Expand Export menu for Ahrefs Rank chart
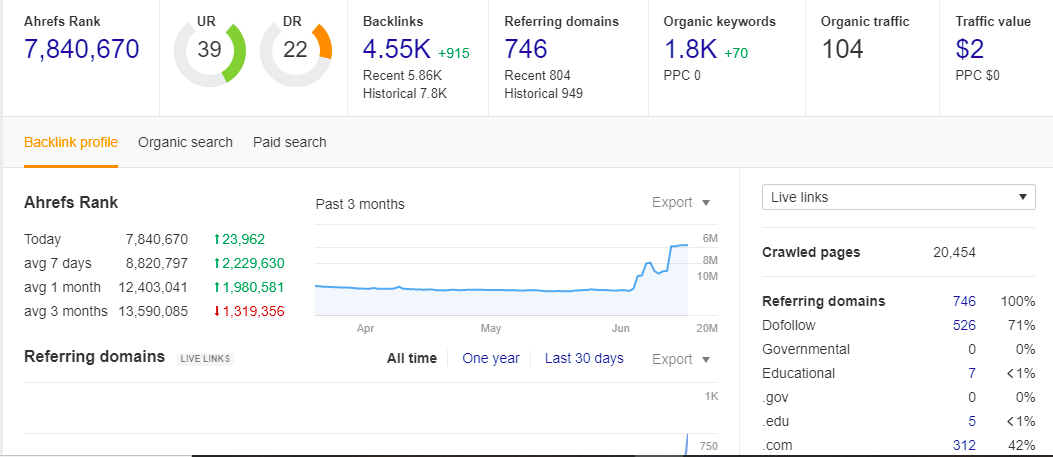 point(681,203)
